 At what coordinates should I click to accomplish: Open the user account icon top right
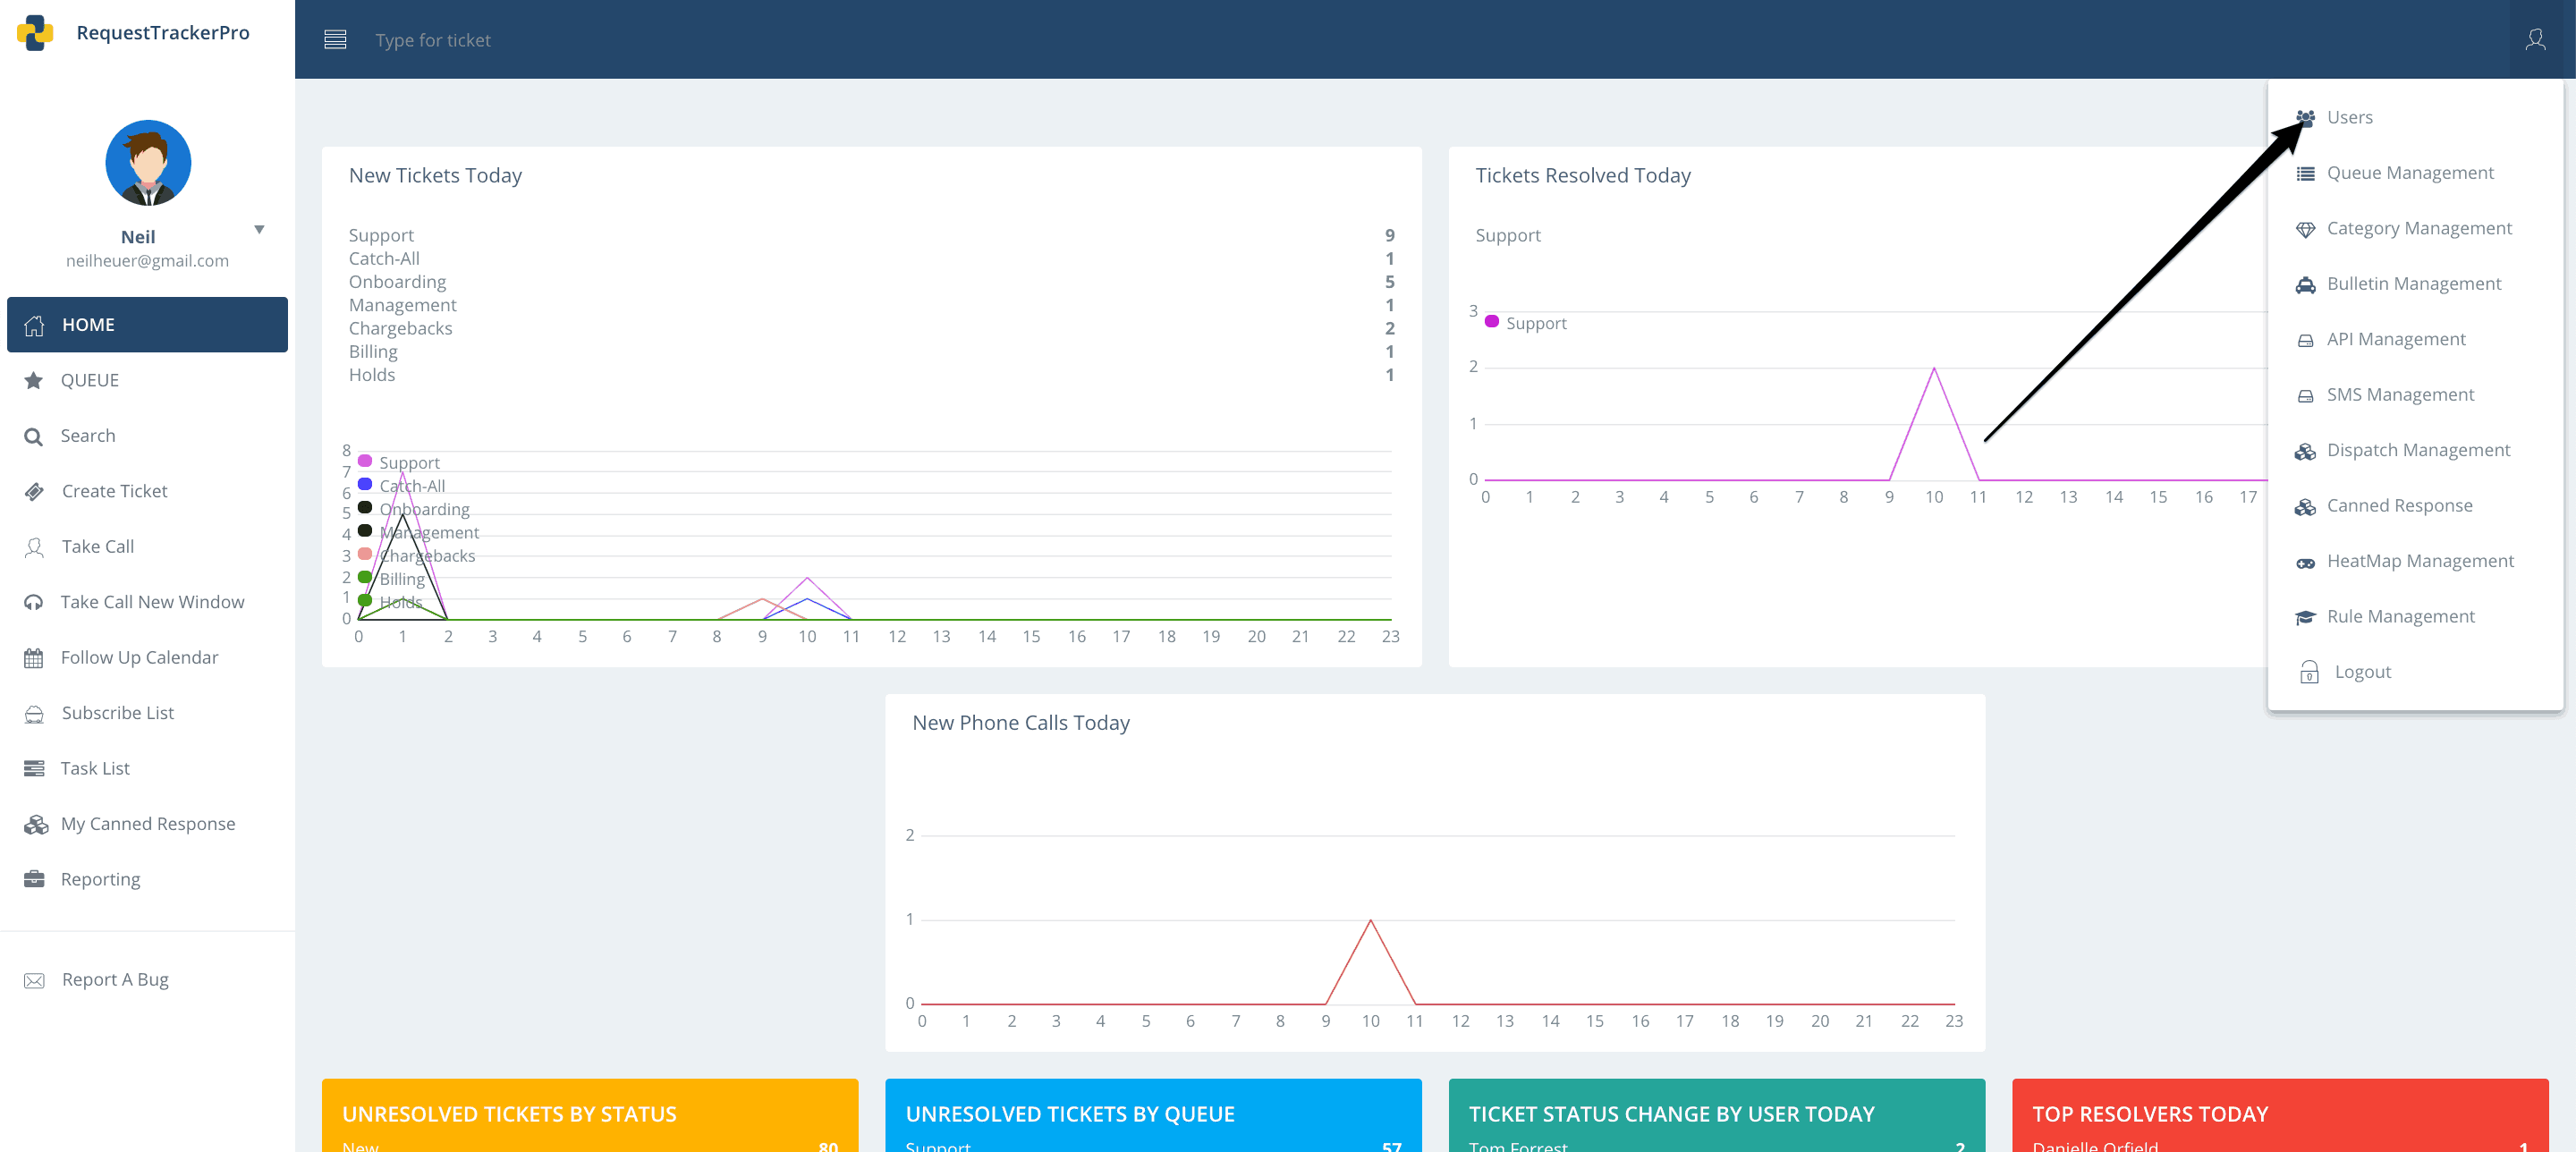[2537, 39]
